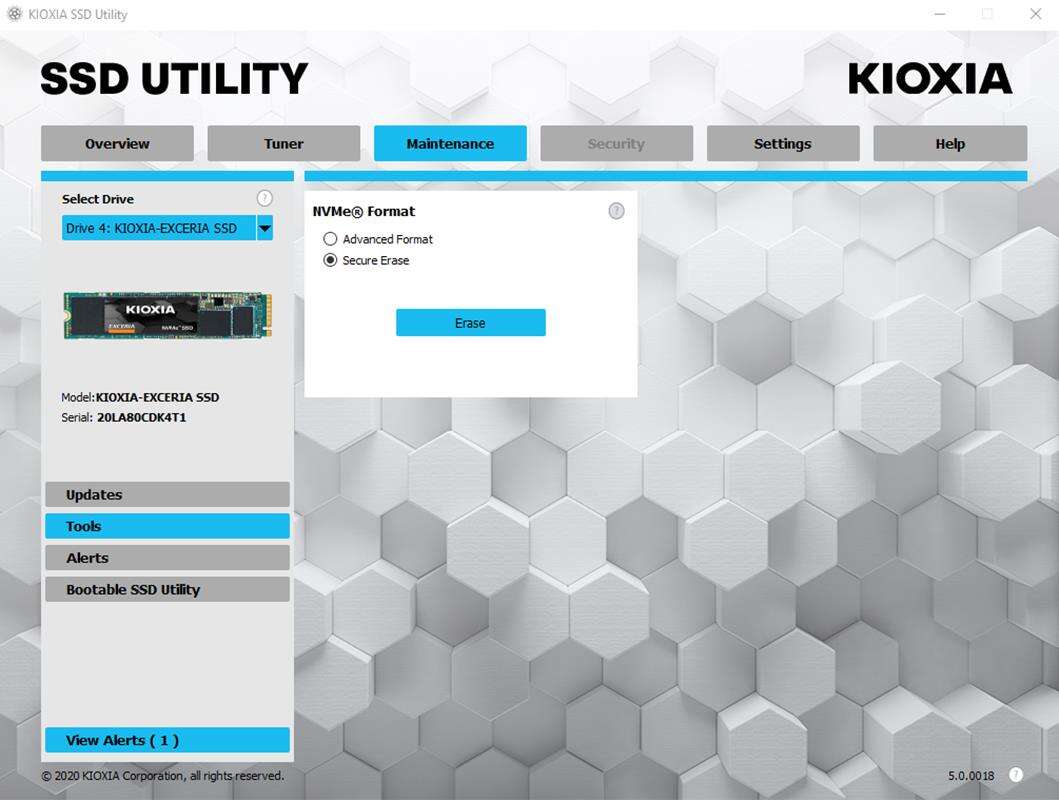Click help icon next to Select Drive
1059x800 pixels.
pyautogui.click(x=264, y=198)
